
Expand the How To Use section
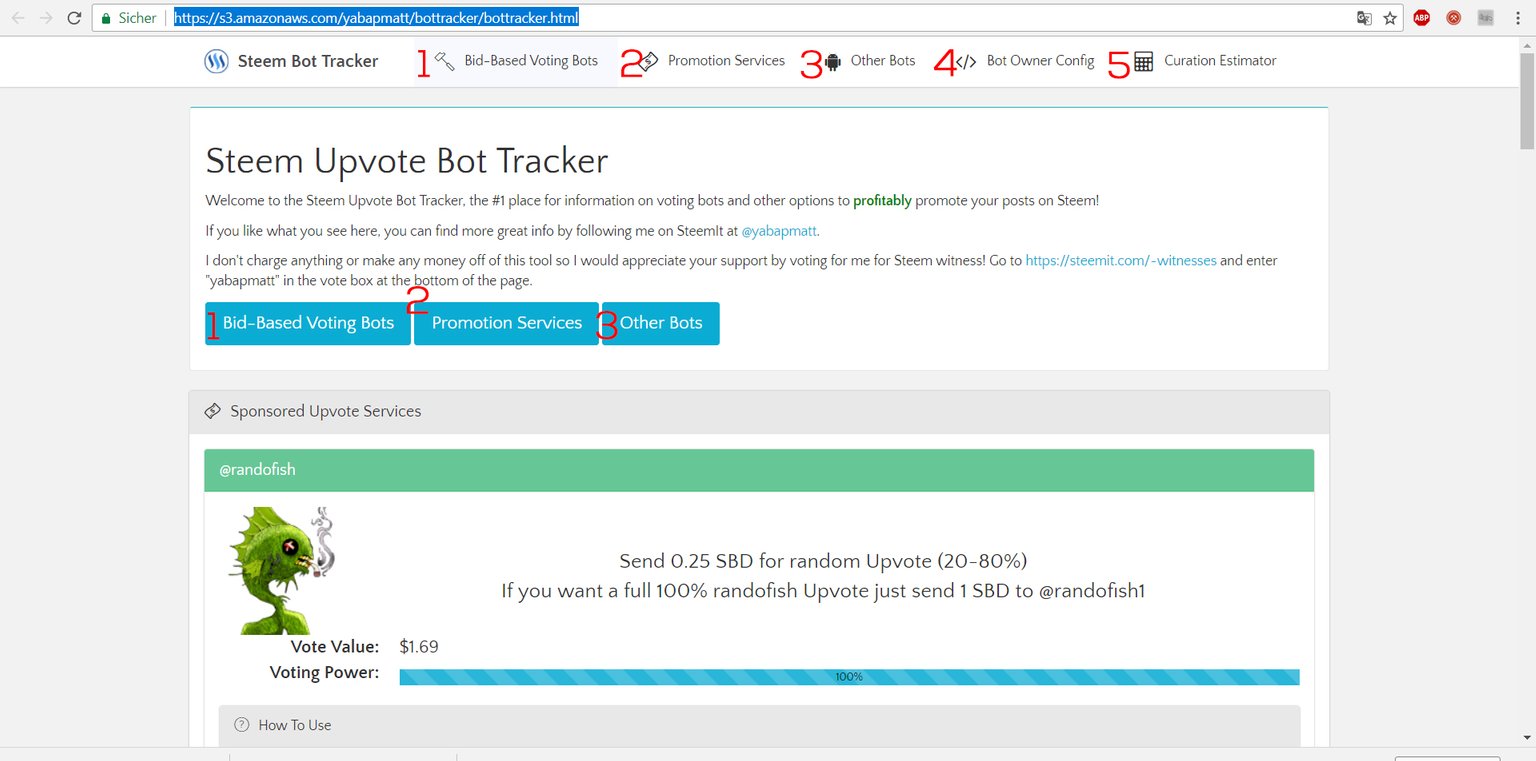click(759, 725)
